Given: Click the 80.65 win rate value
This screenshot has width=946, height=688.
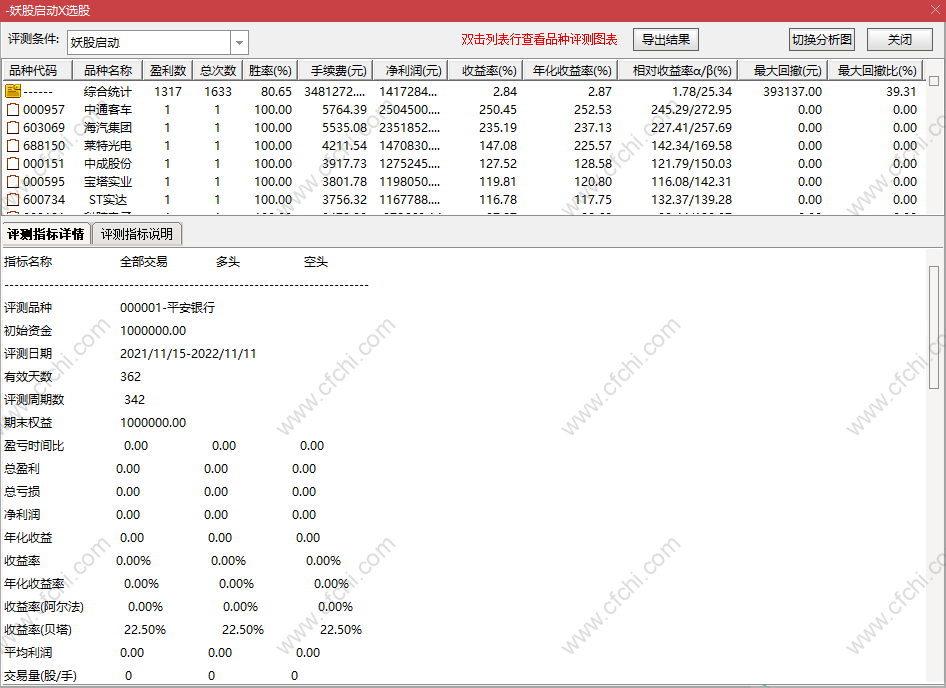Looking at the screenshot, I should 276,92.
